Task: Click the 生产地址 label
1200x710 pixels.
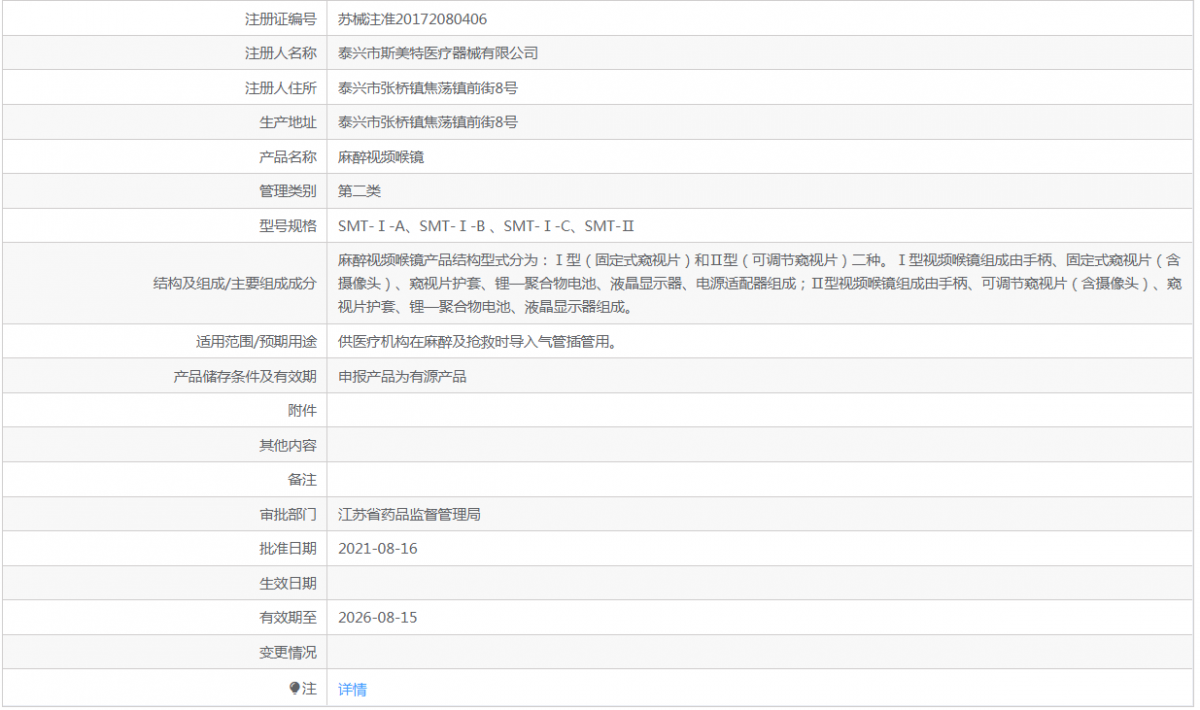Action: pos(288,122)
